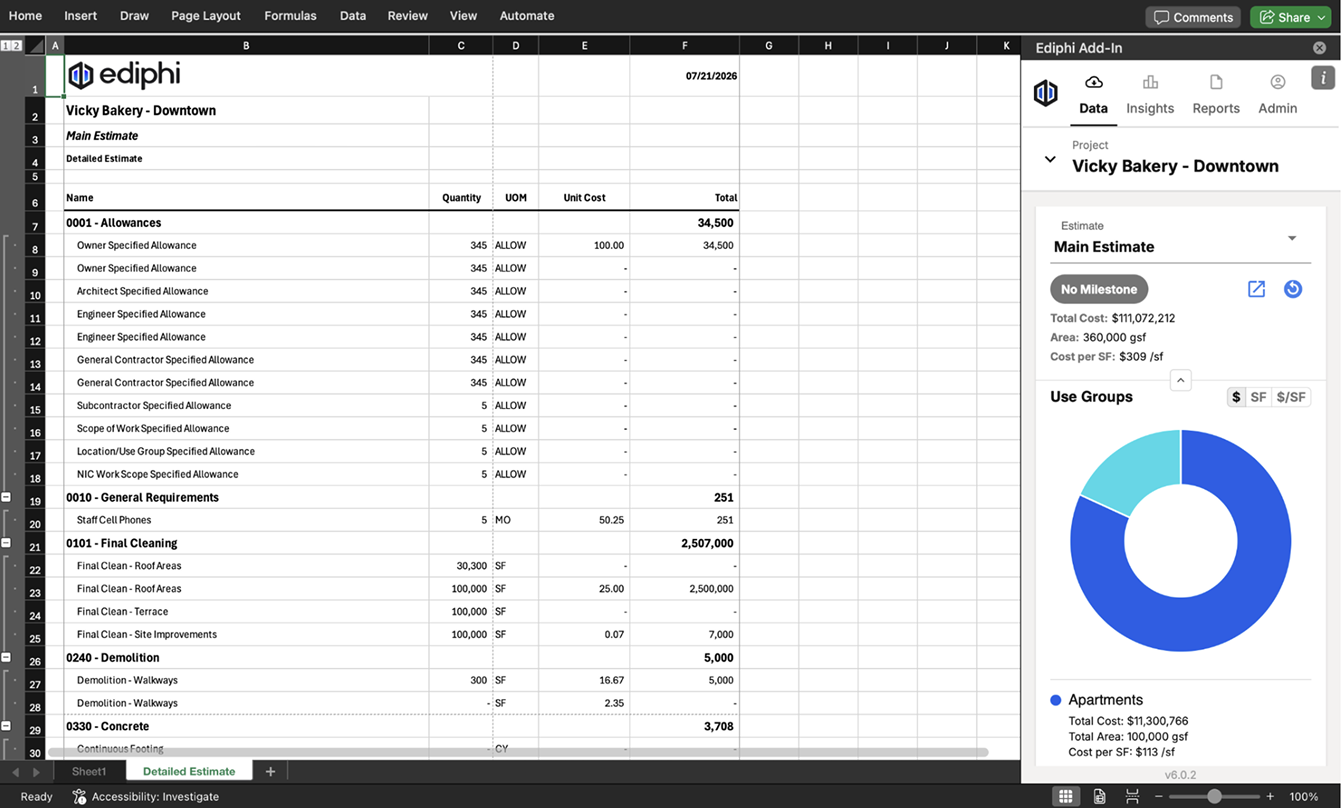Click the No Milestone button

(1099, 289)
